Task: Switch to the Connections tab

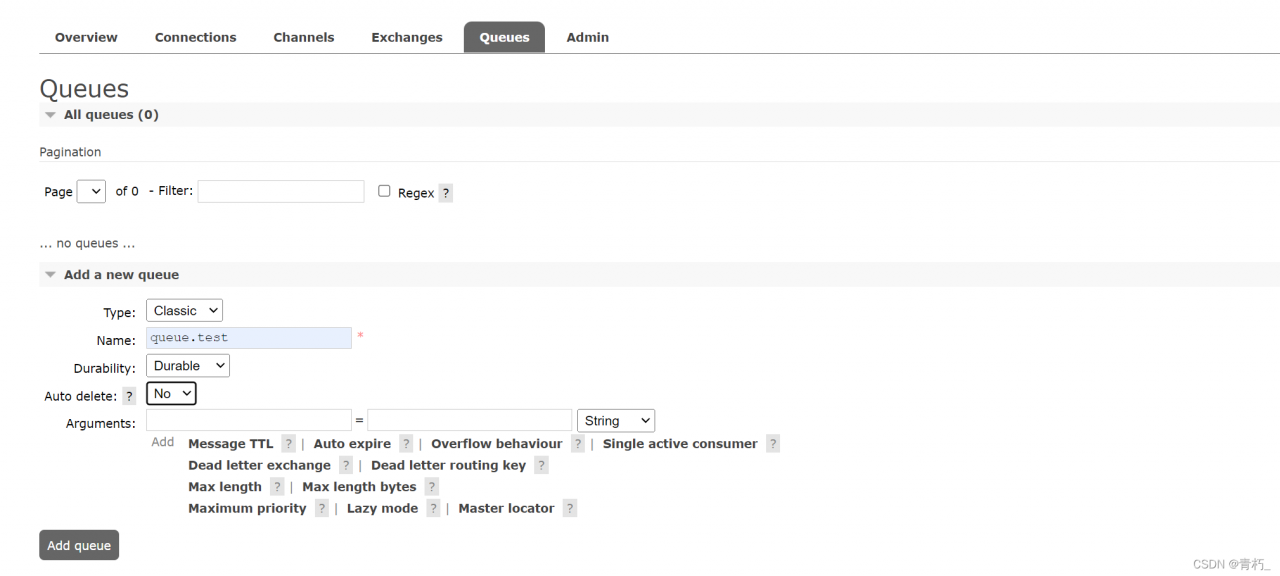Action: point(196,37)
